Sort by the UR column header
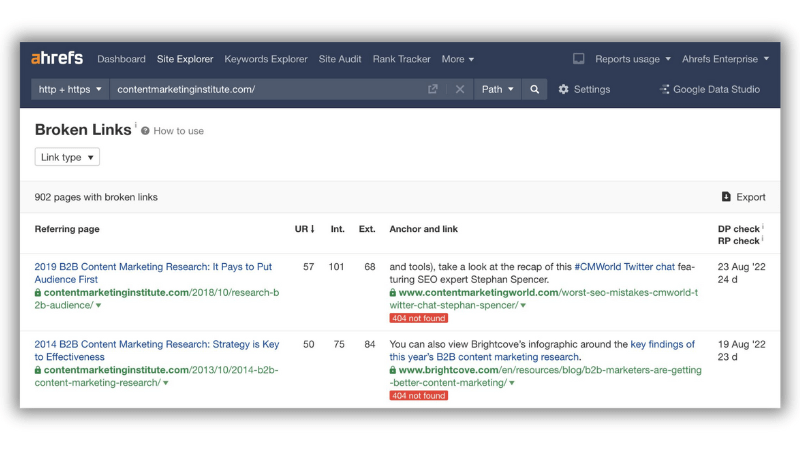 (x=304, y=229)
